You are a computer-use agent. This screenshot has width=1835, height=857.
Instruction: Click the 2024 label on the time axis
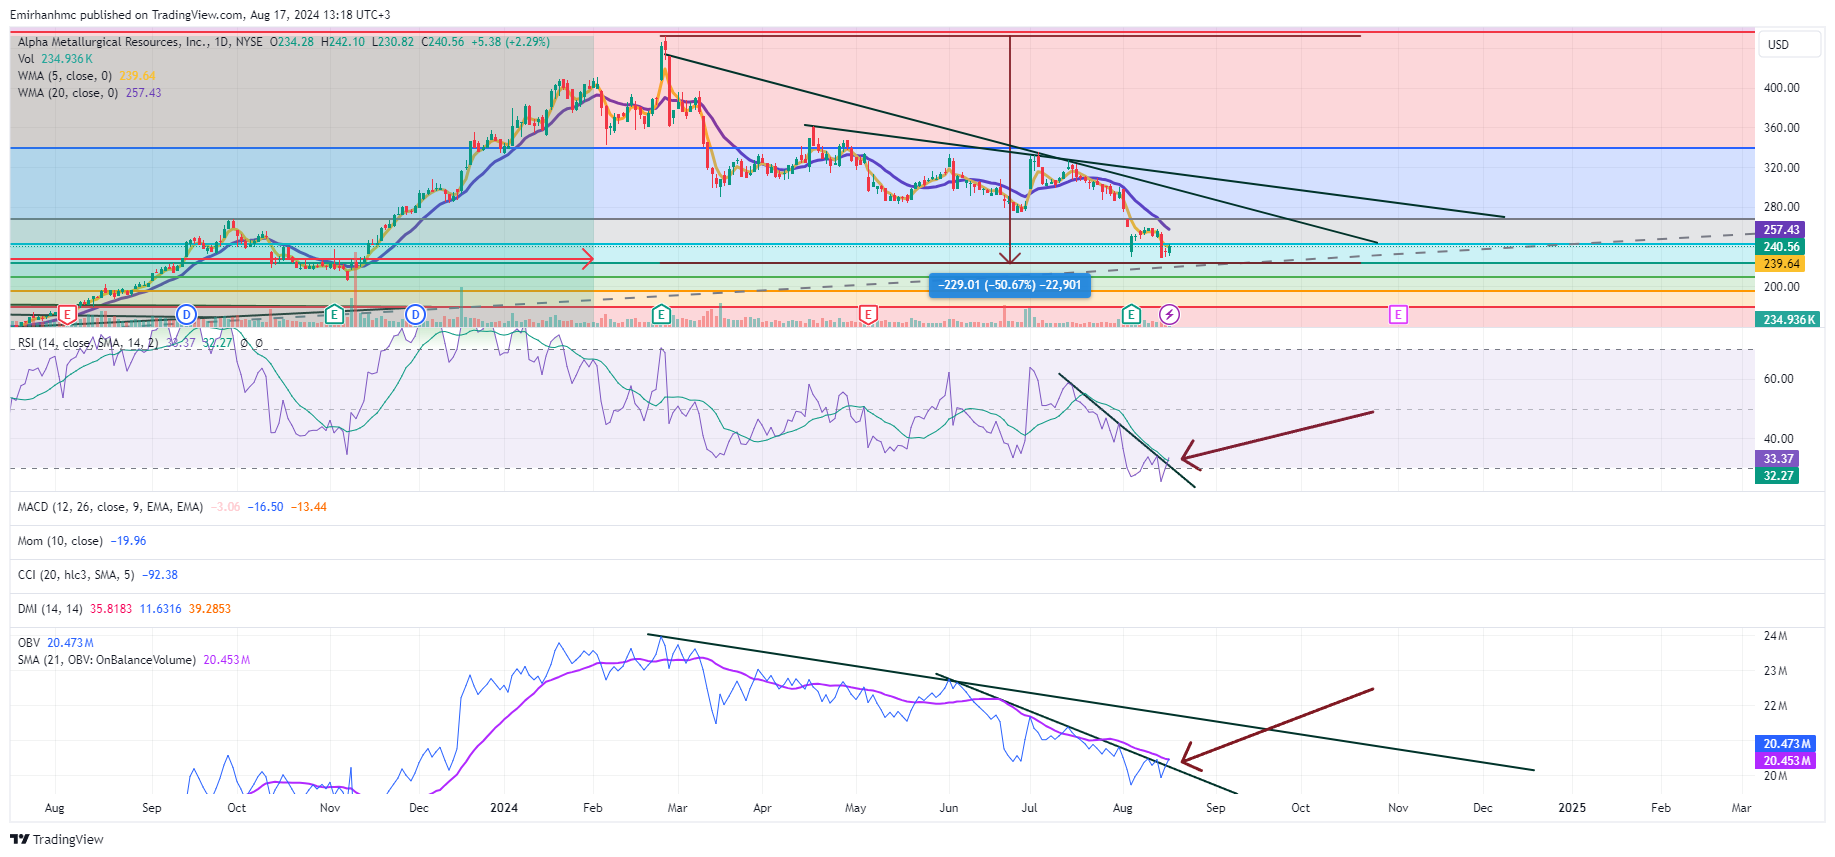pos(504,808)
